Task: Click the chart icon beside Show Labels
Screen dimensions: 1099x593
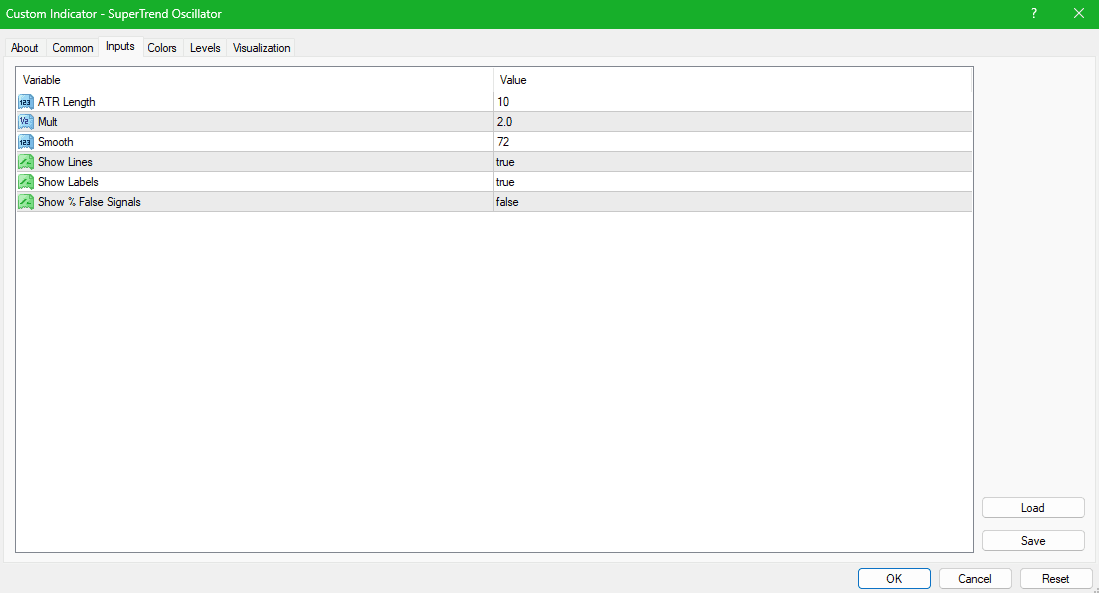Action: pos(25,181)
